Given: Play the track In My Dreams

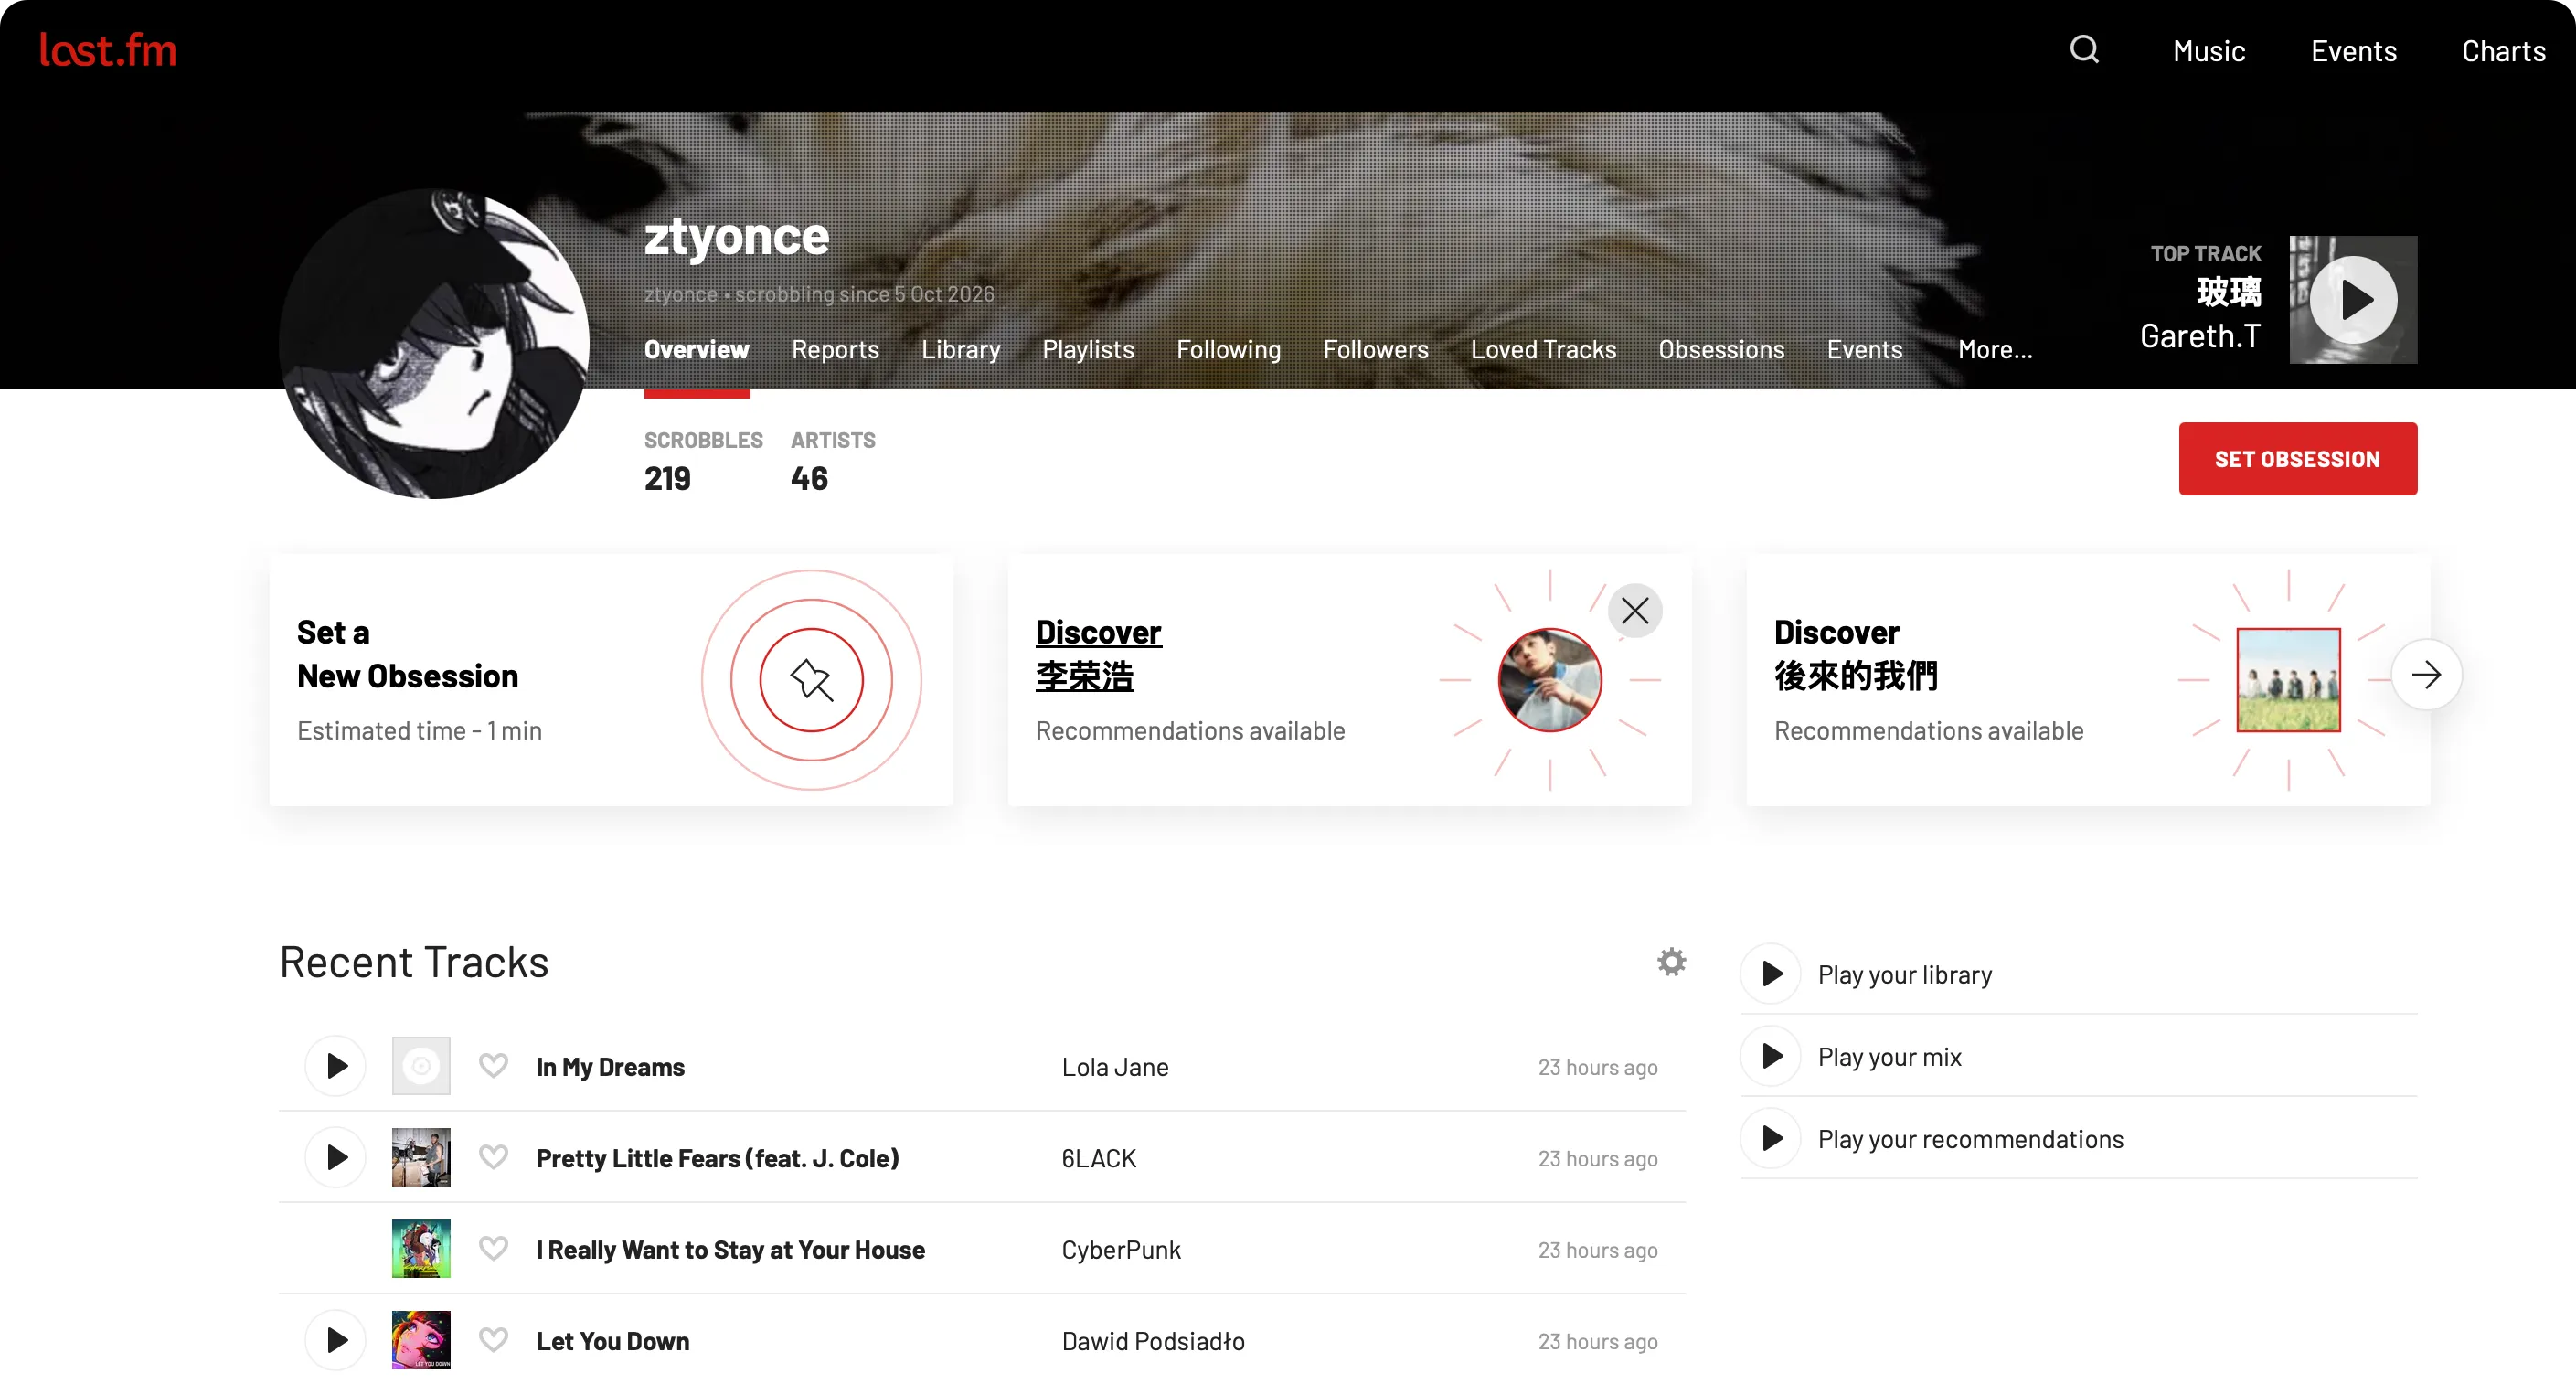Looking at the screenshot, I should [x=336, y=1066].
